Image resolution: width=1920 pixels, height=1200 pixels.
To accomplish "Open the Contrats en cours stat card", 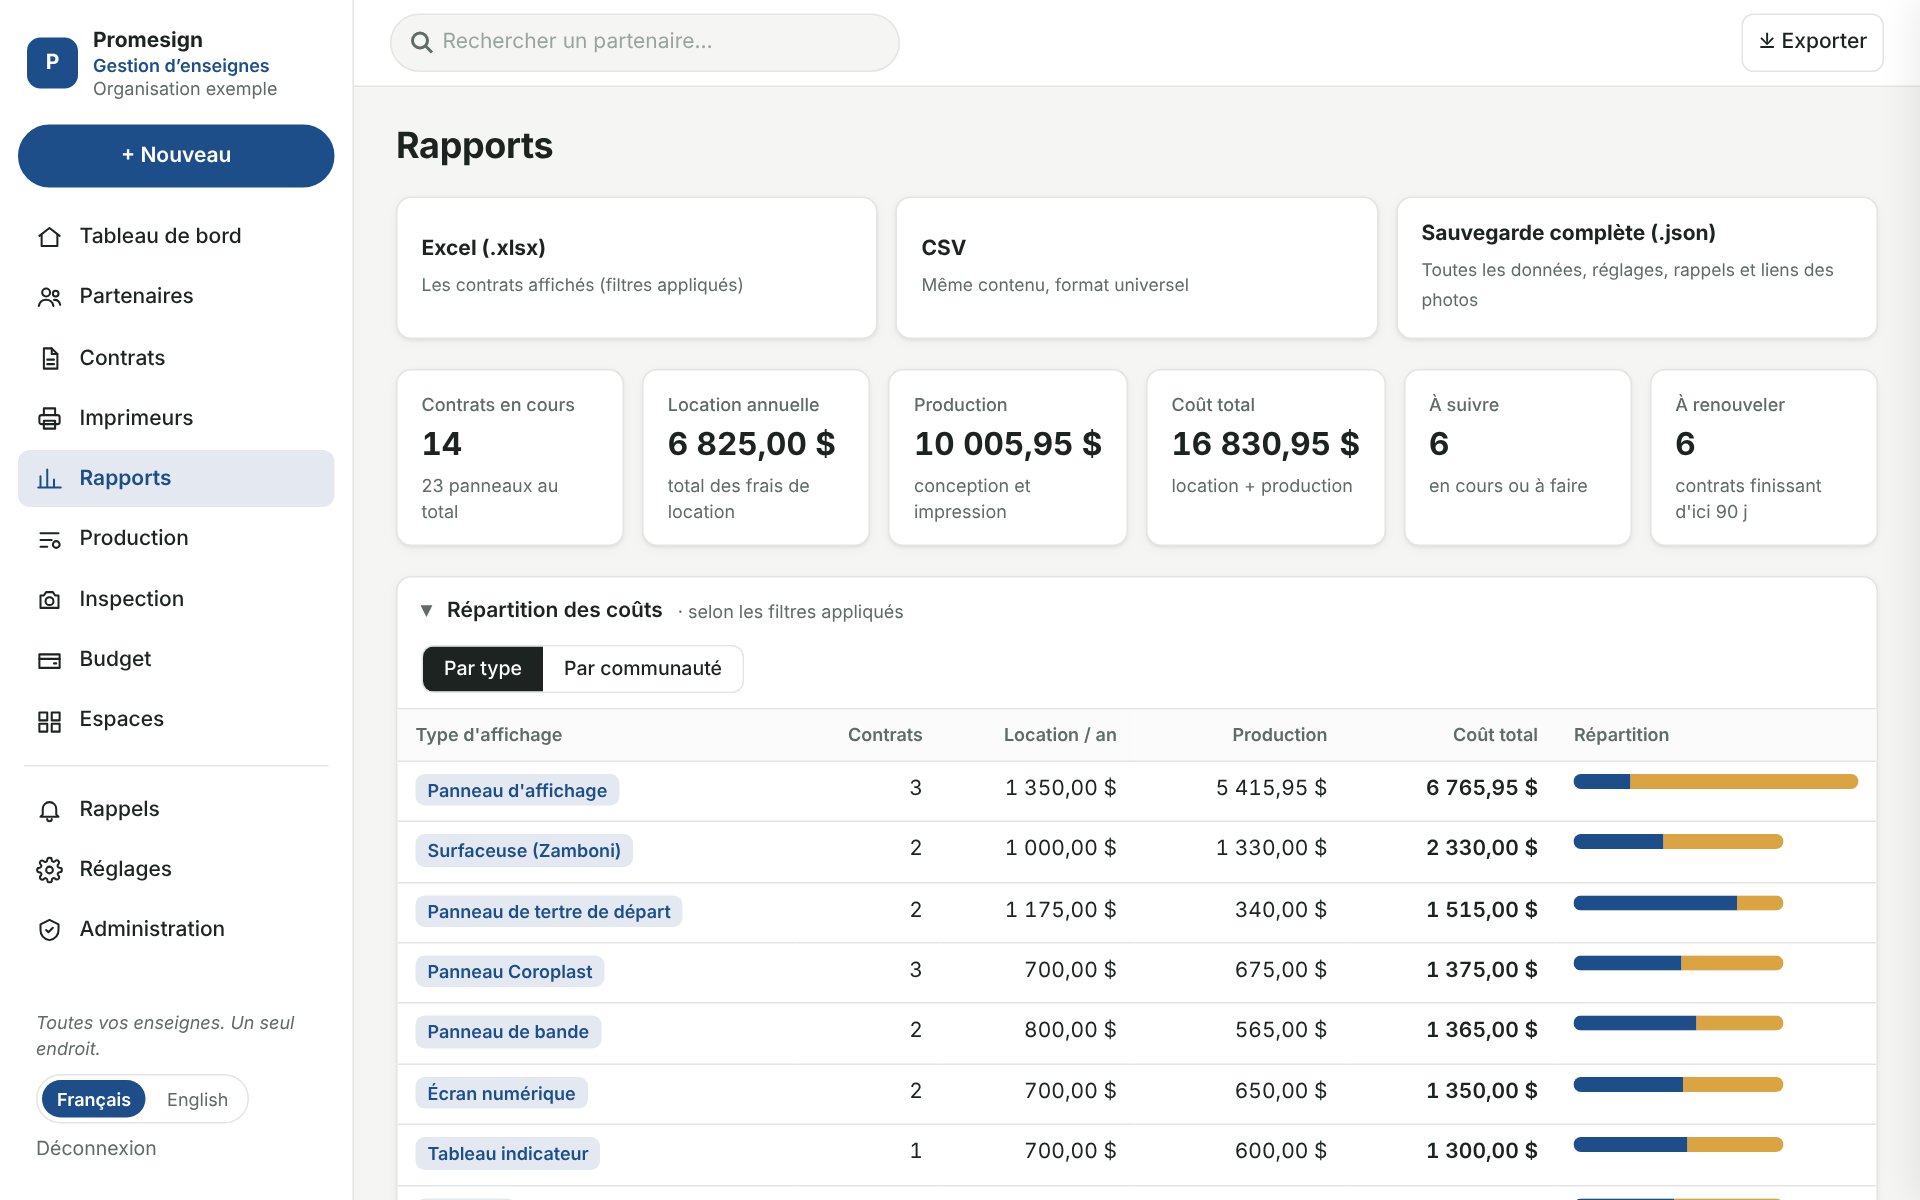I will [510, 457].
